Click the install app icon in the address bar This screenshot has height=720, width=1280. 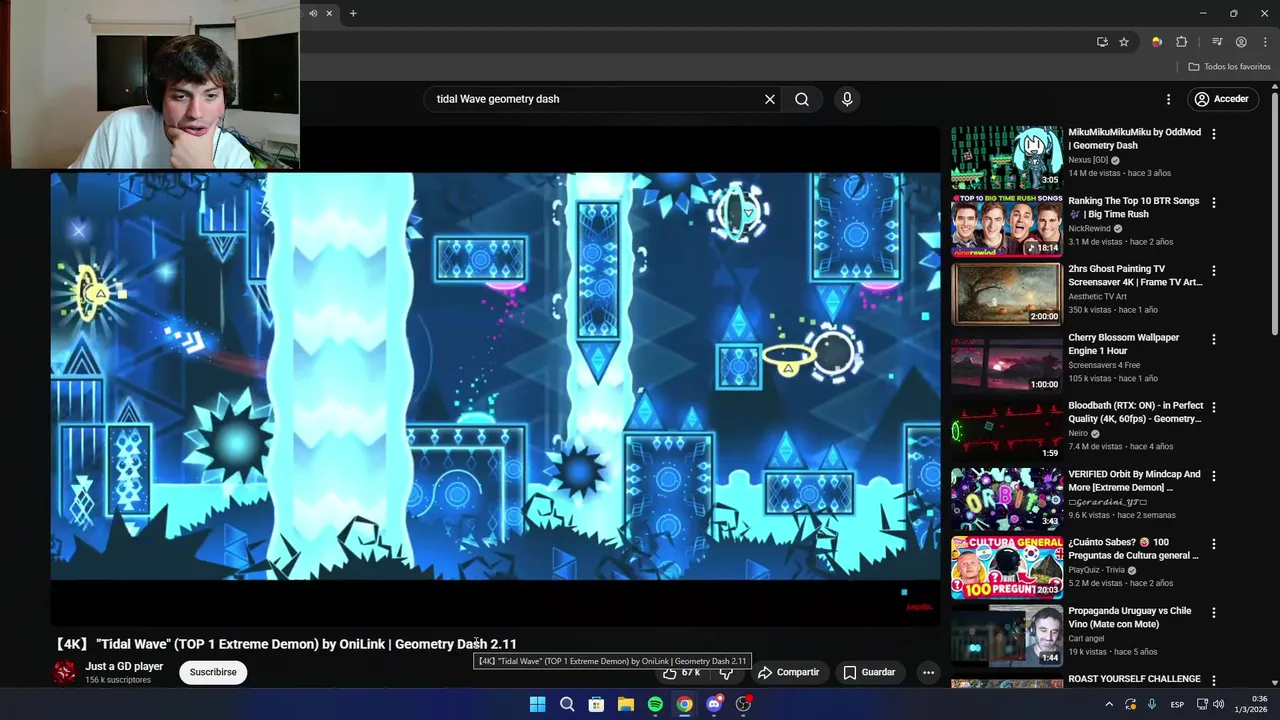click(1102, 42)
